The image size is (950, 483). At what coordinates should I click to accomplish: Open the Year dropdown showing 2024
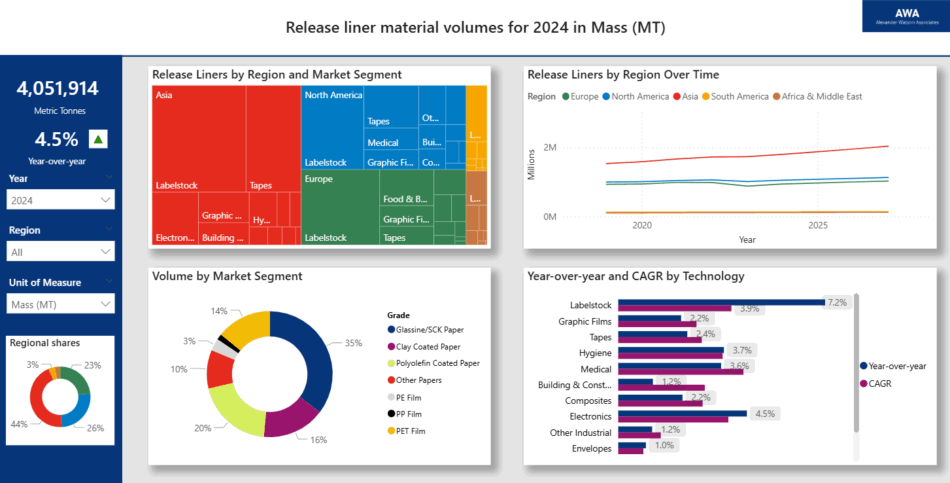pyautogui.click(x=61, y=200)
